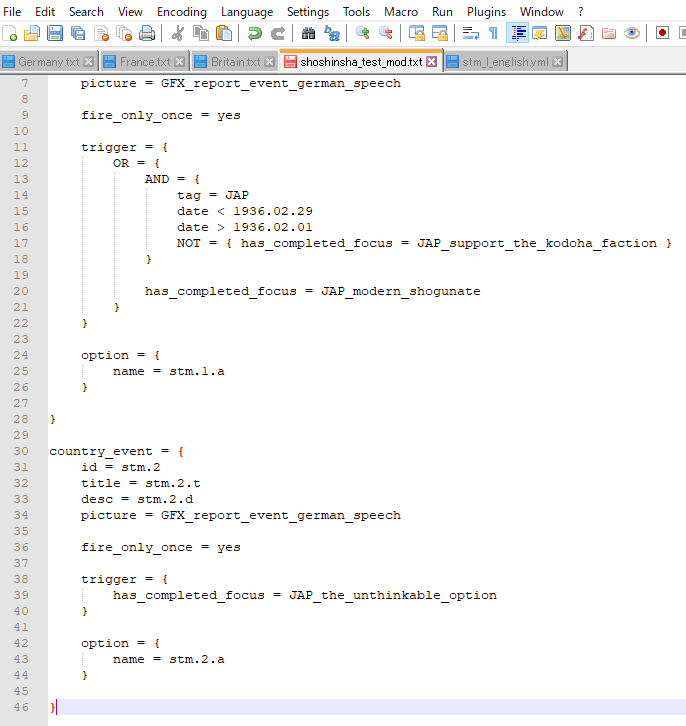Open the Edit menu
This screenshot has width=686, height=726.
(x=45, y=12)
